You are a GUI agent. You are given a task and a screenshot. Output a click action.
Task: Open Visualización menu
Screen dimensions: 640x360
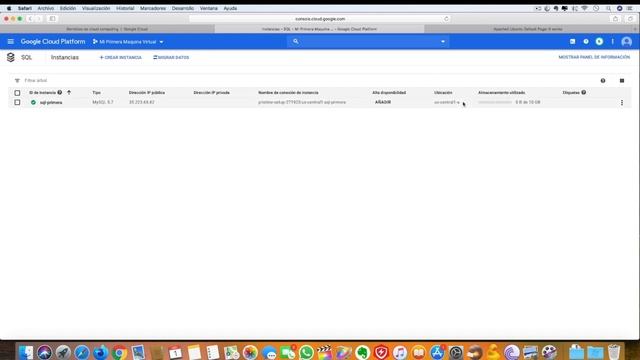[x=96, y=8]
